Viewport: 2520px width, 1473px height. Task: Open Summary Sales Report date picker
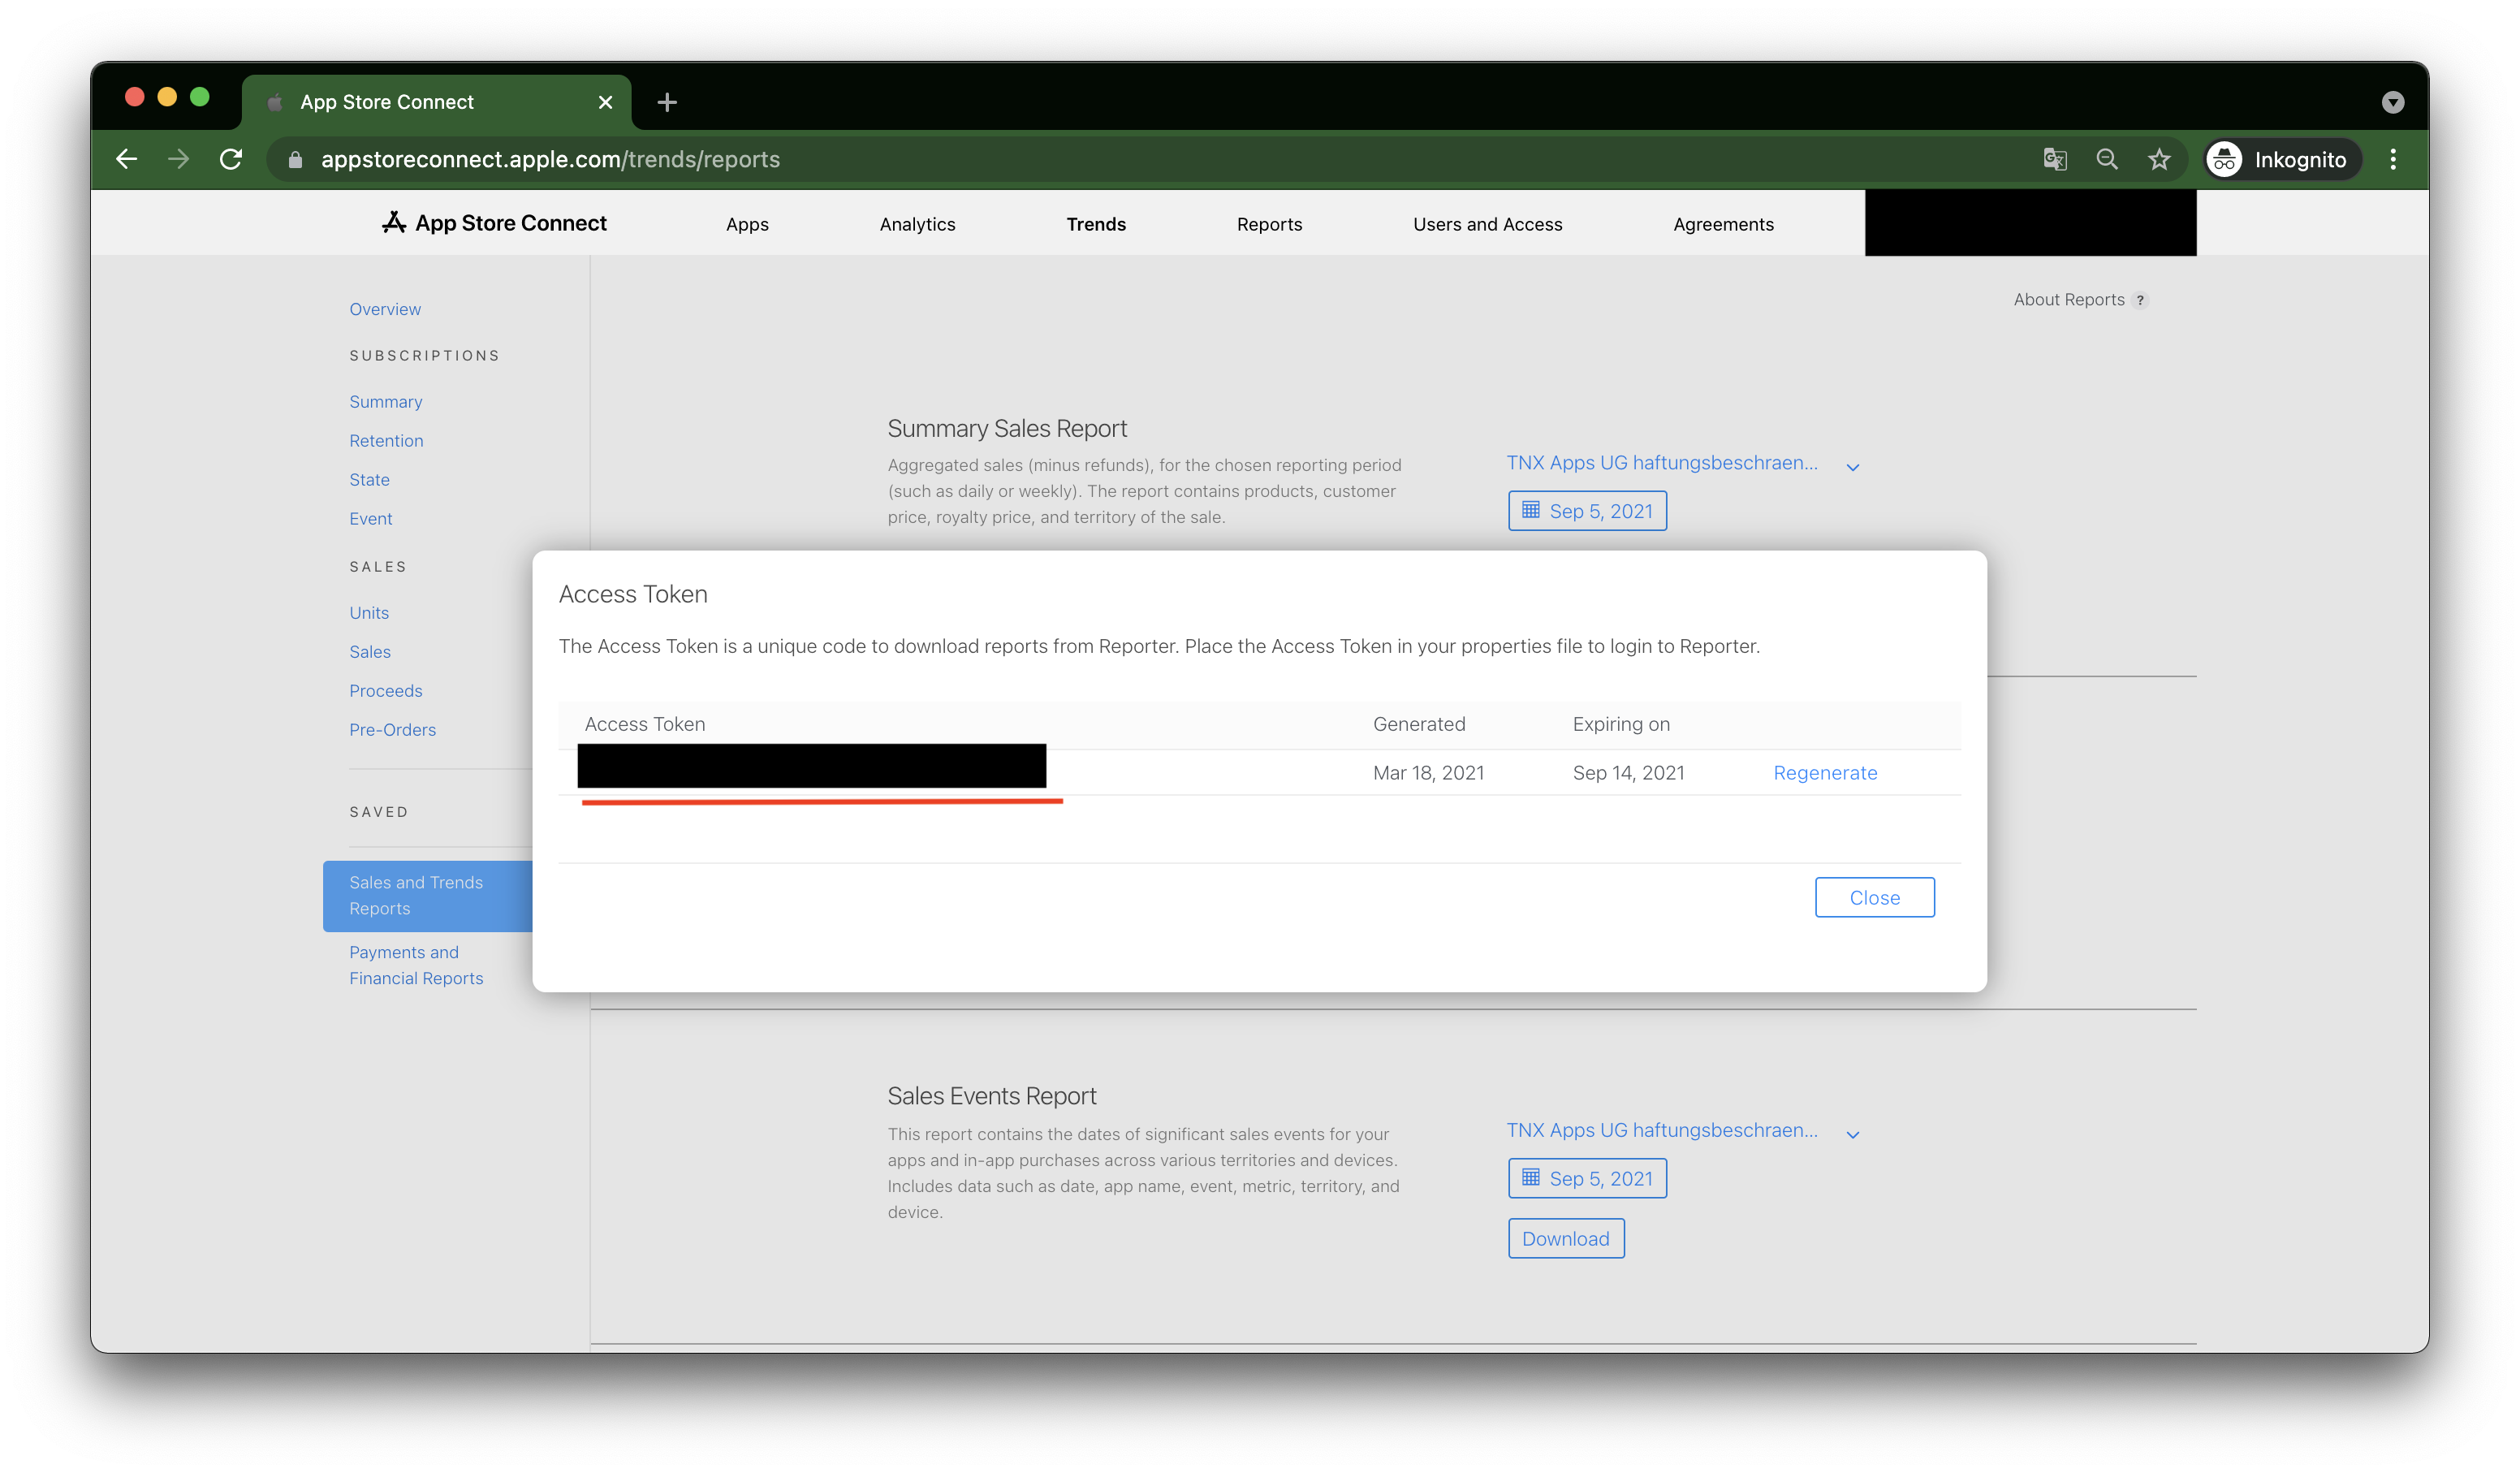1587,511
